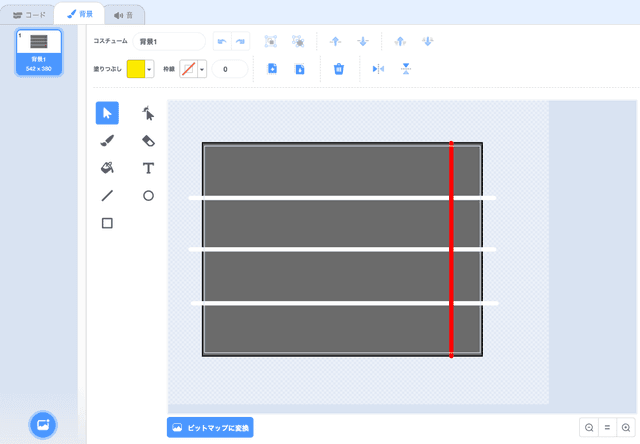
Task: Flip the selection horizontally
Action: coord(378,69)
